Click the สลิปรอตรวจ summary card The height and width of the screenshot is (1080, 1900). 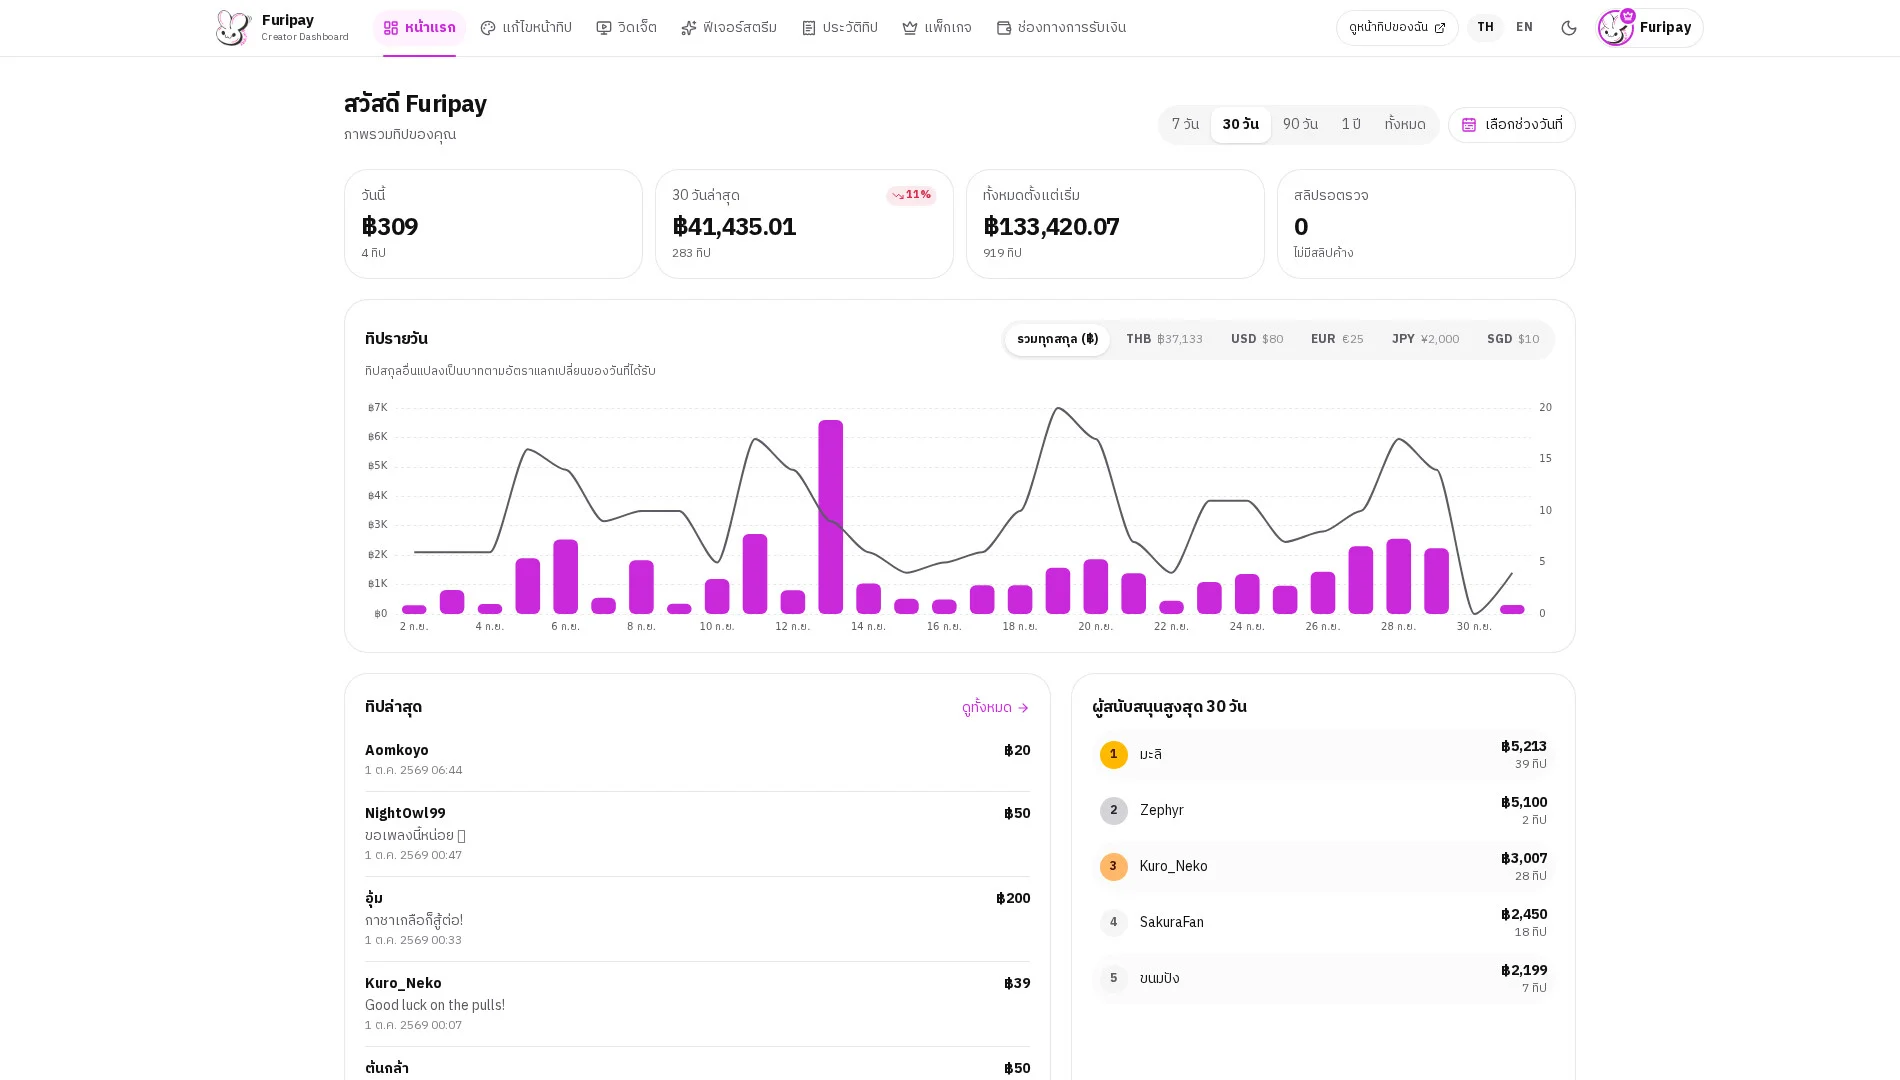click(1426, 224)
